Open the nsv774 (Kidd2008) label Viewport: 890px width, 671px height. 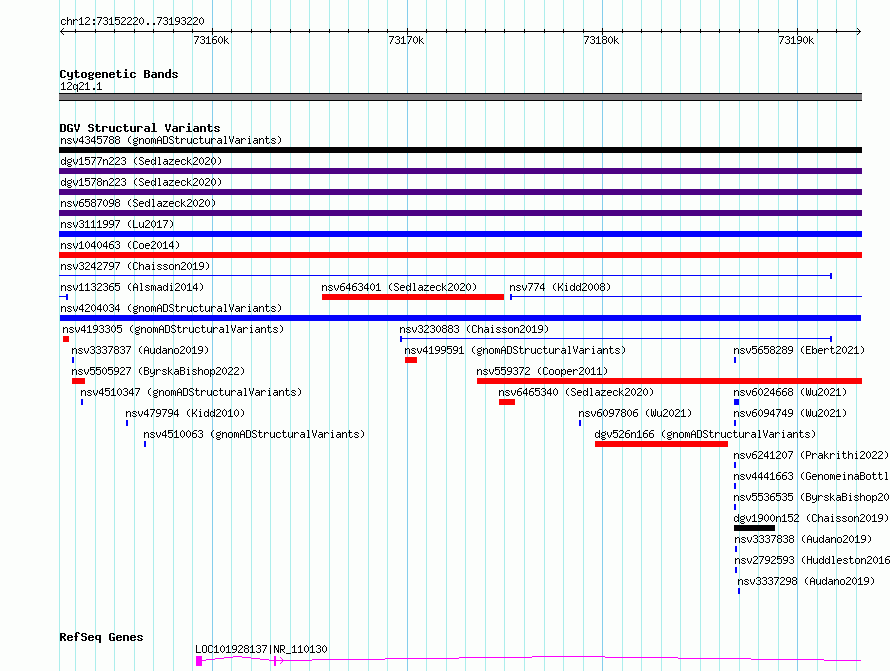(x=560, y=287)
